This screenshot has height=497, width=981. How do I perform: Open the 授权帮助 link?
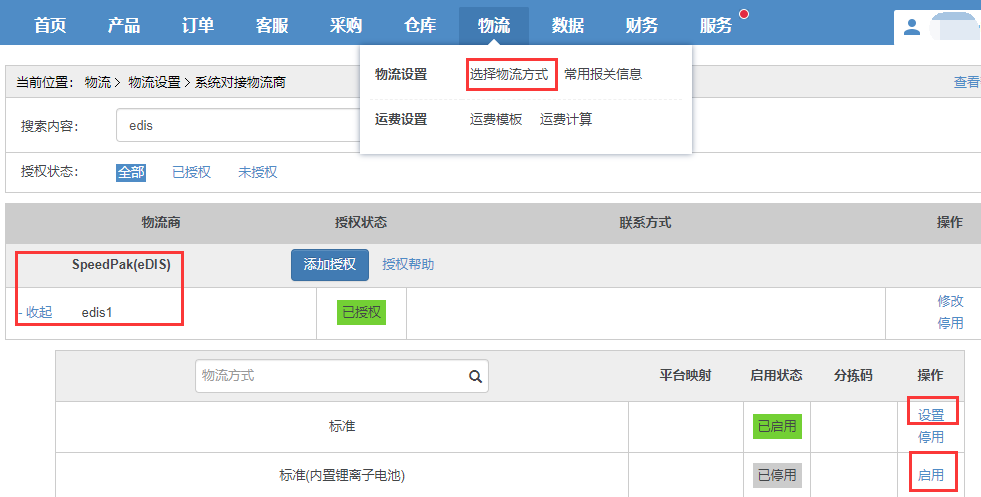[x=408, y=265]
